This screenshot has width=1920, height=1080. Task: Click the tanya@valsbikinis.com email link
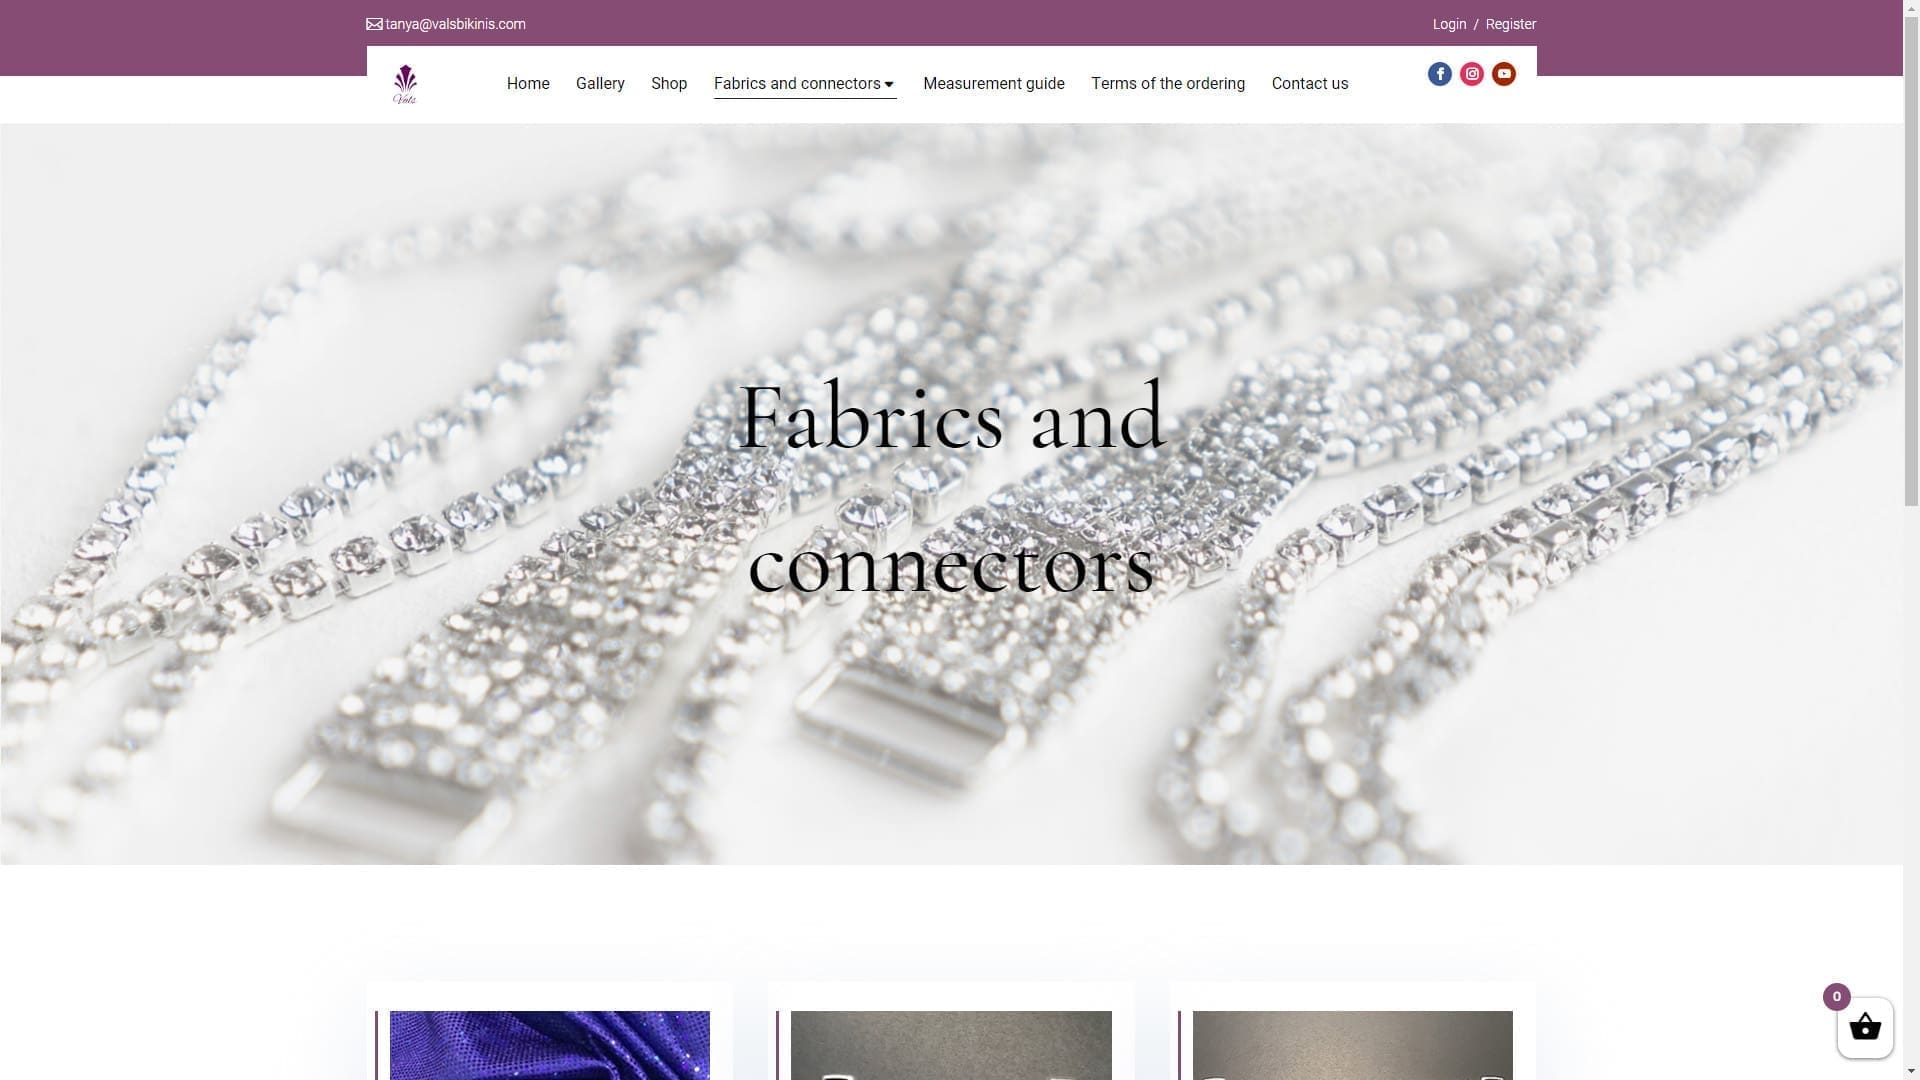[455, 24]
